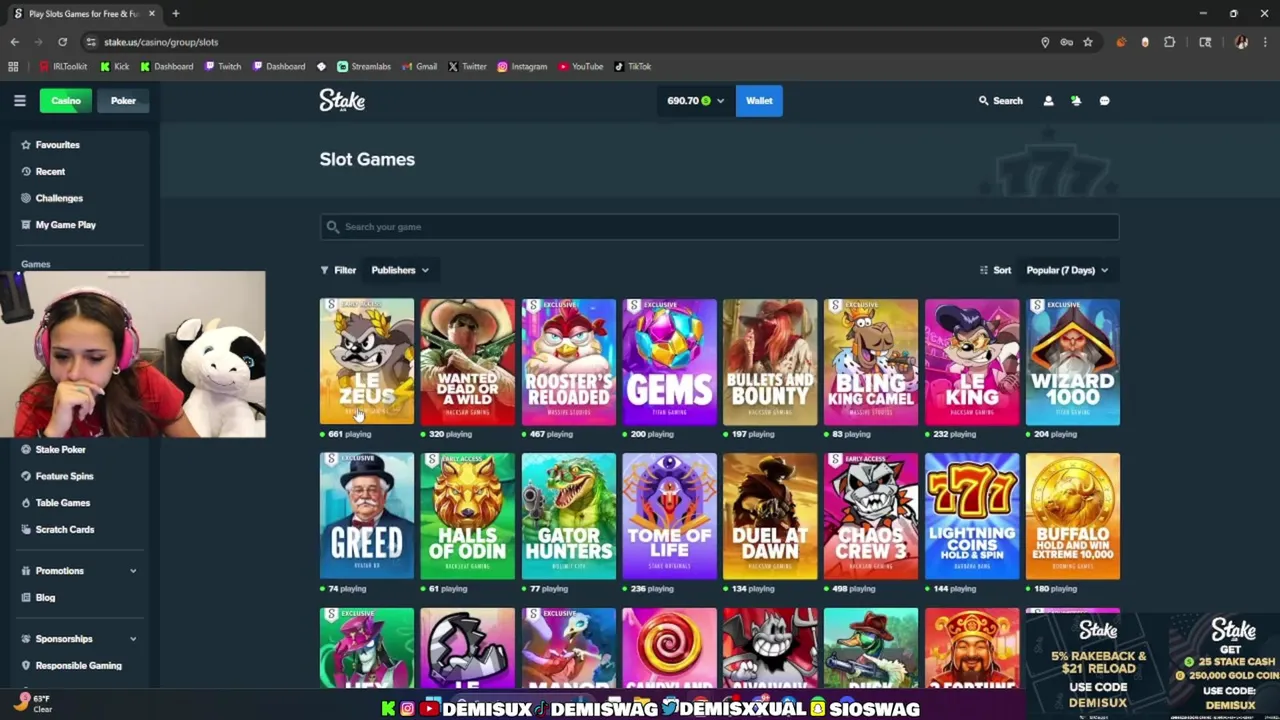This screenshot has width=1280, height=720.
Task: Expand the Sponsorships section
Action: 79,639
